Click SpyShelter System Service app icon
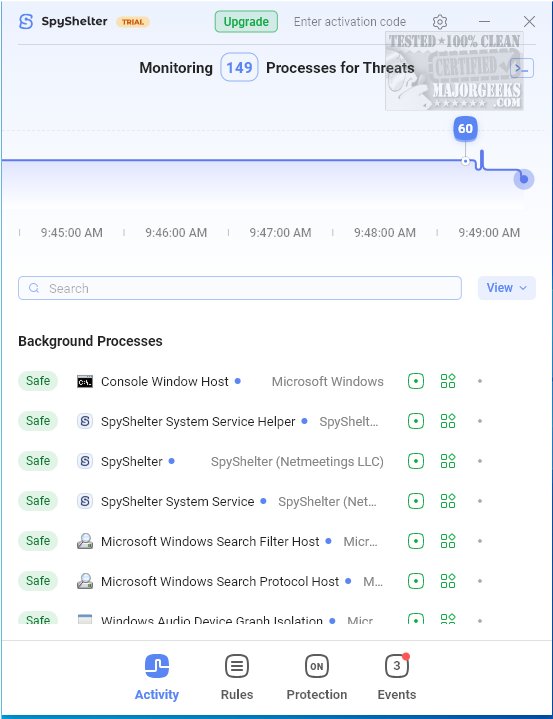The width and height of the screenshot is (553, 719). [x=85, y=501]
